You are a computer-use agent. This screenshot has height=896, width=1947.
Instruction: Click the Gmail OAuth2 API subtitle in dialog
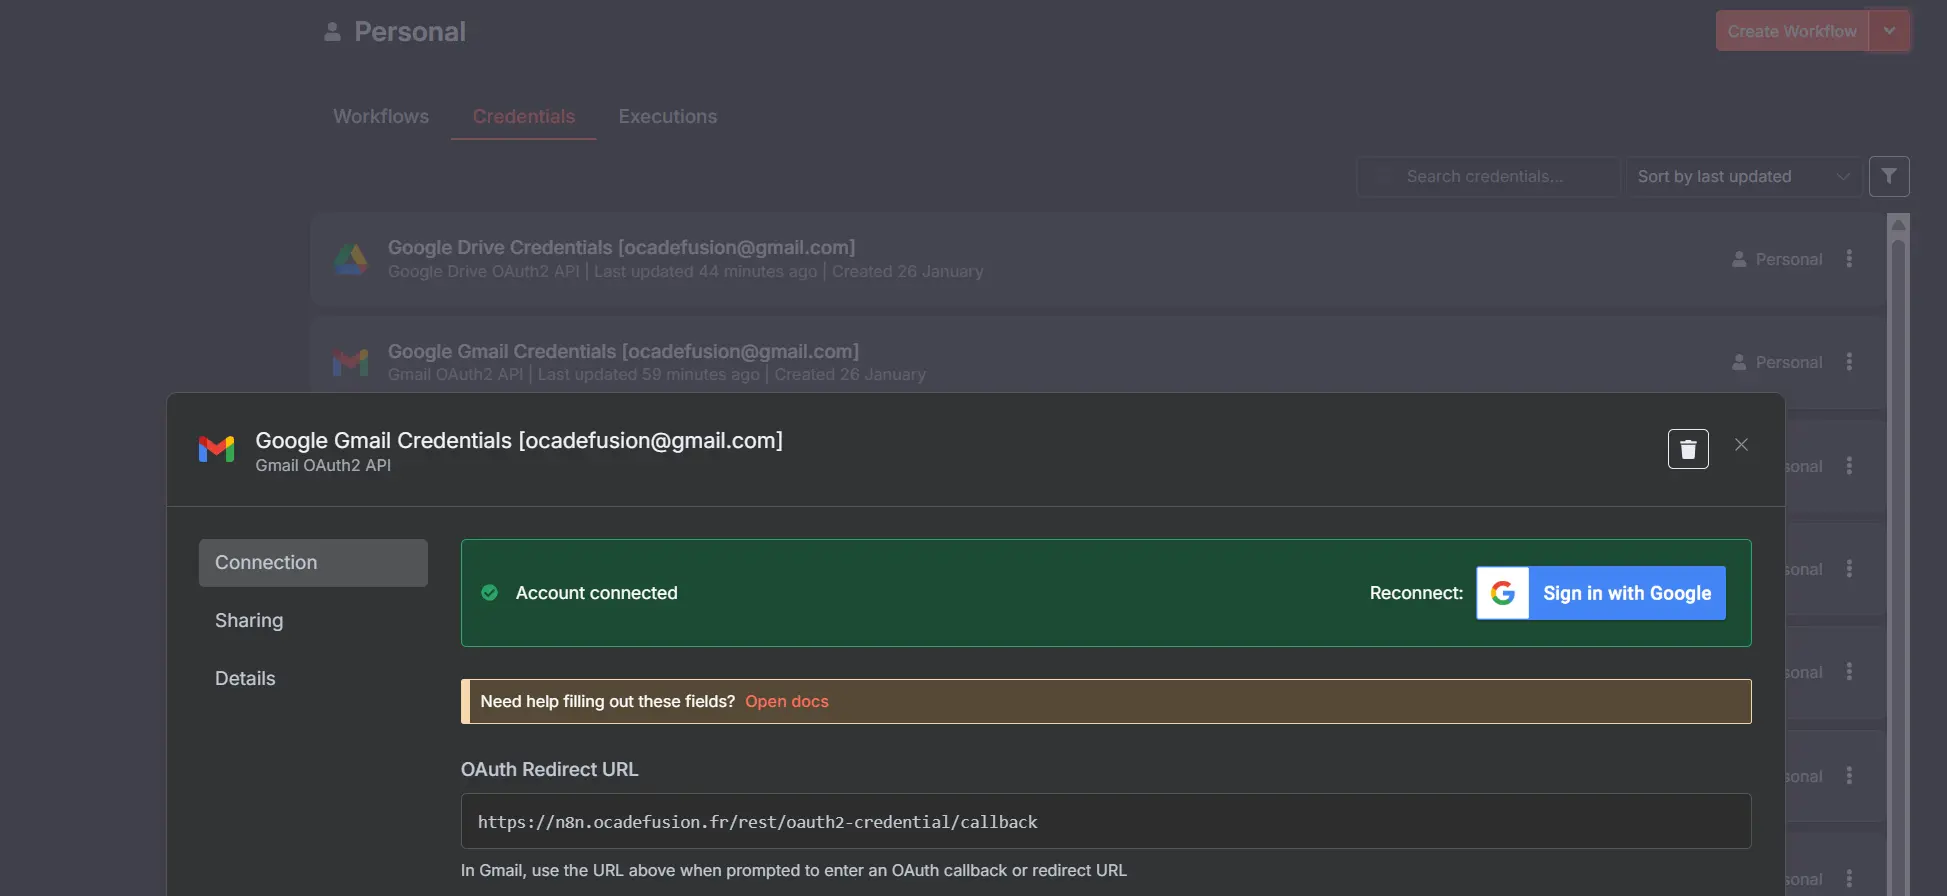point(323,465)
